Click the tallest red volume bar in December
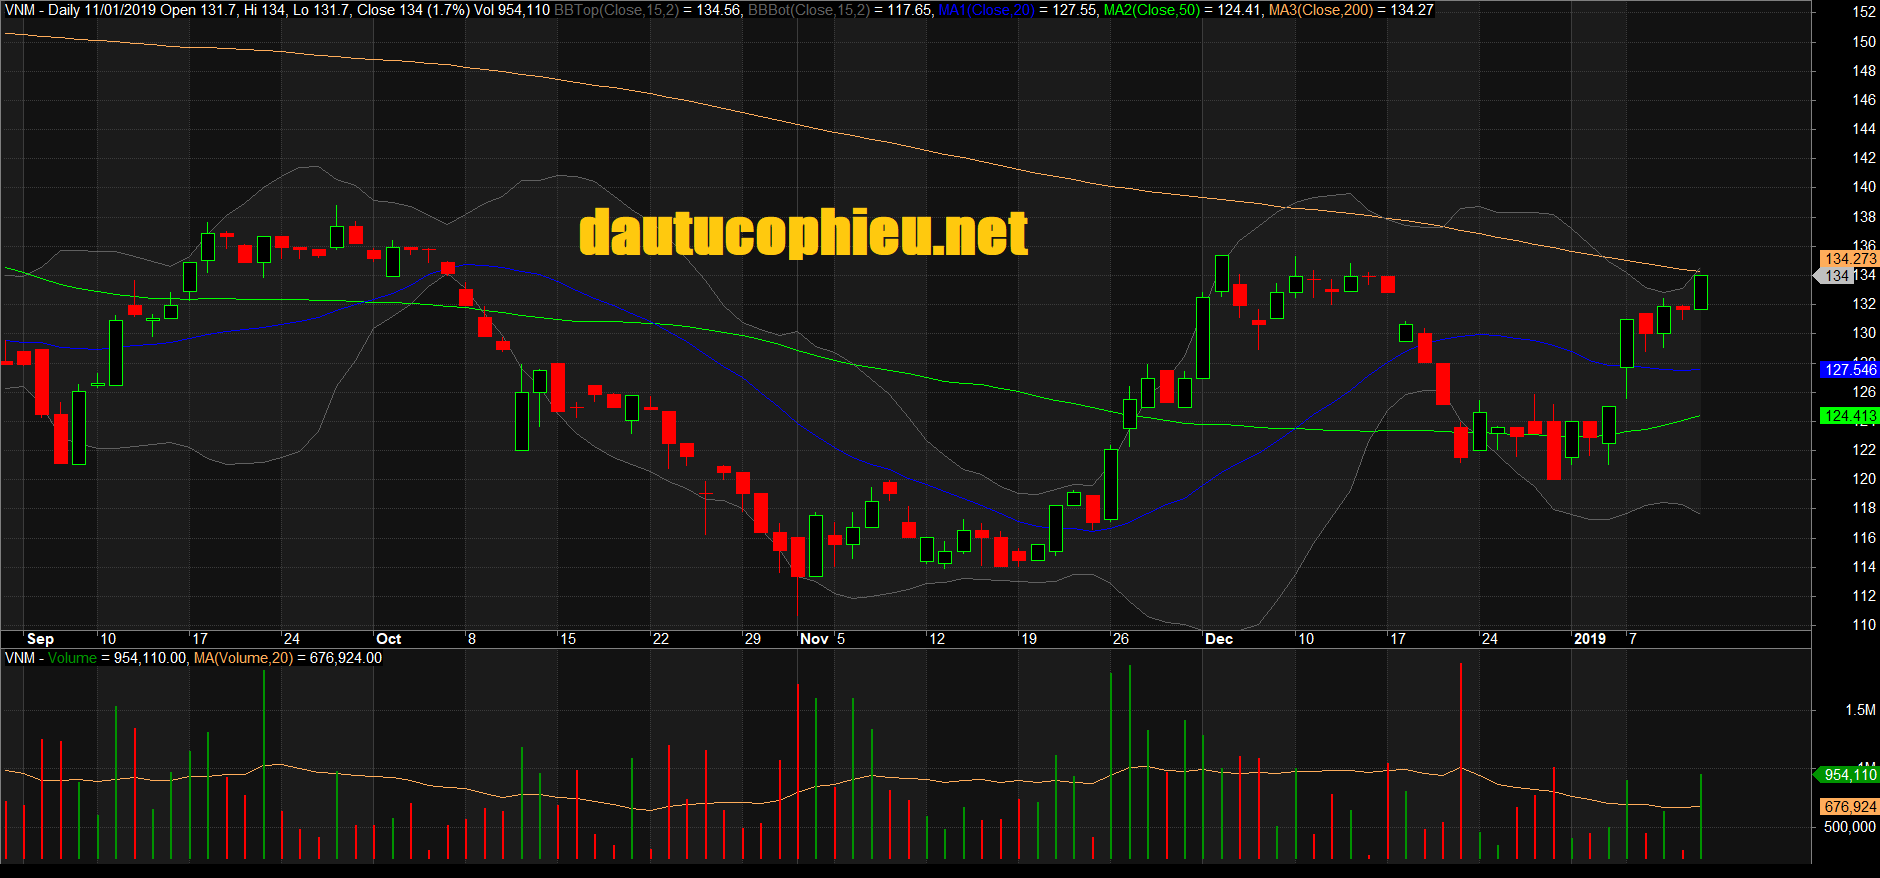 (1461, 761)
